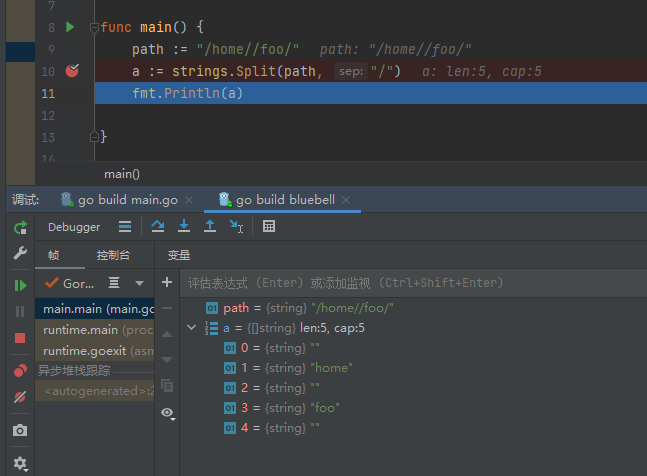647x476 pixels.
Task: Click the Rerun debug session icon
Action: pos(20,228)
